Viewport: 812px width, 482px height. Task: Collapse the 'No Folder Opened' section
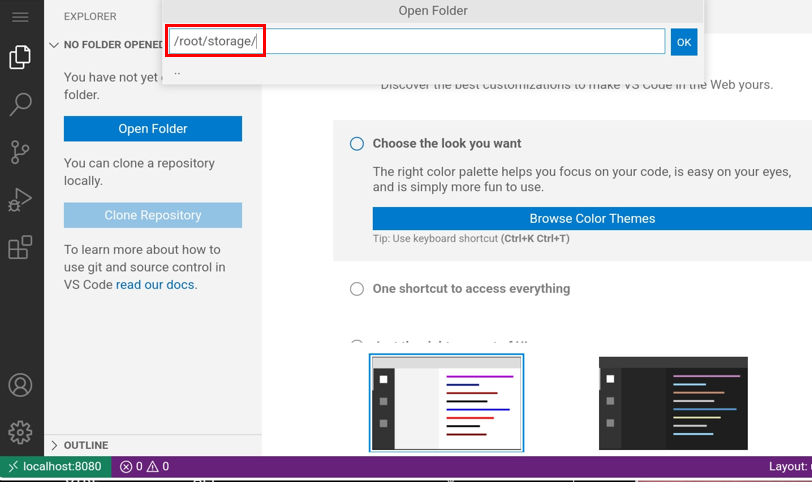(107, 45)
